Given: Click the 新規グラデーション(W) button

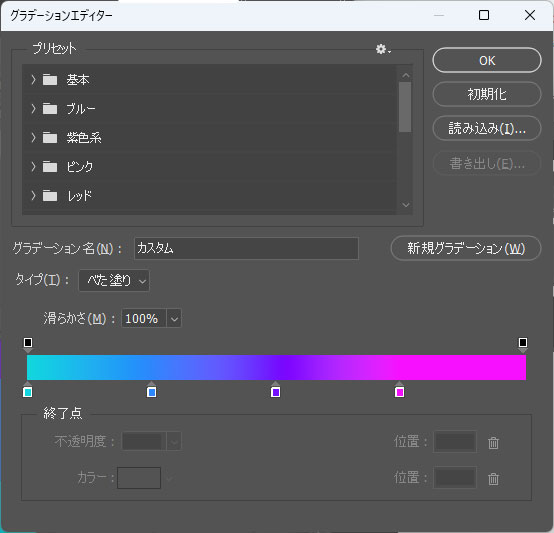Looking at the screenshot, I should point(466,248).
